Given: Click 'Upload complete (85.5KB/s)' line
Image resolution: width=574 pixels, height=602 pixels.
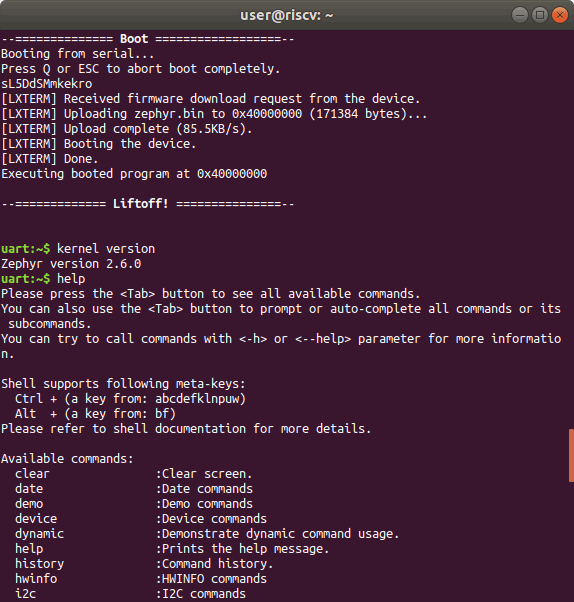Looking at the screenshot, I should point(127,129).
